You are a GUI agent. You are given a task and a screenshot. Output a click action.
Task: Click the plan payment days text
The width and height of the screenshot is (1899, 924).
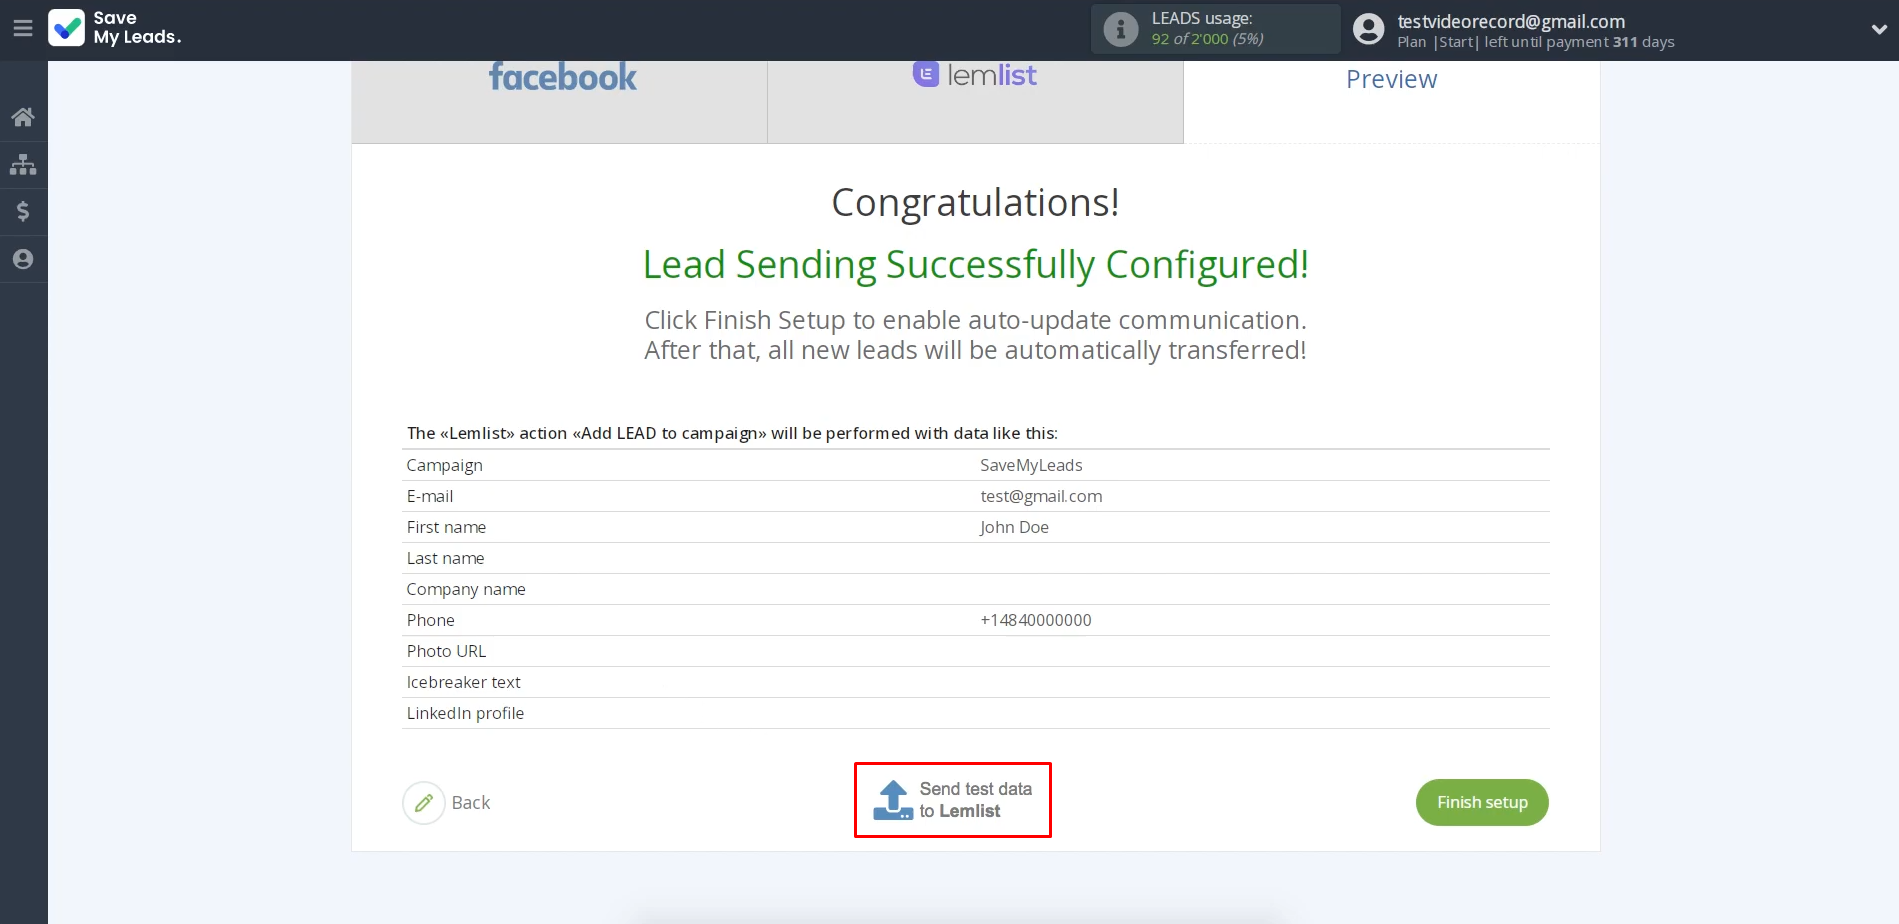[x=1536, y=42]
